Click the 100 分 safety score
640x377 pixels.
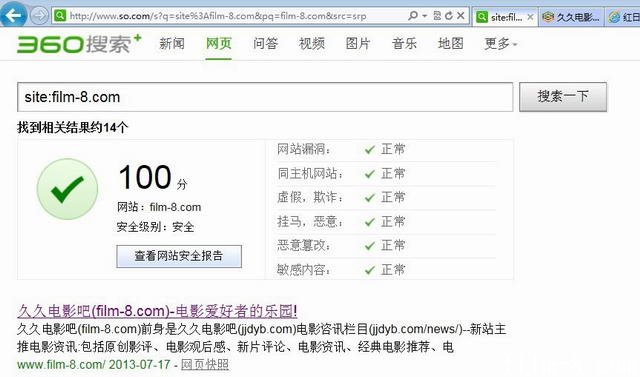[x=153, y=177]
